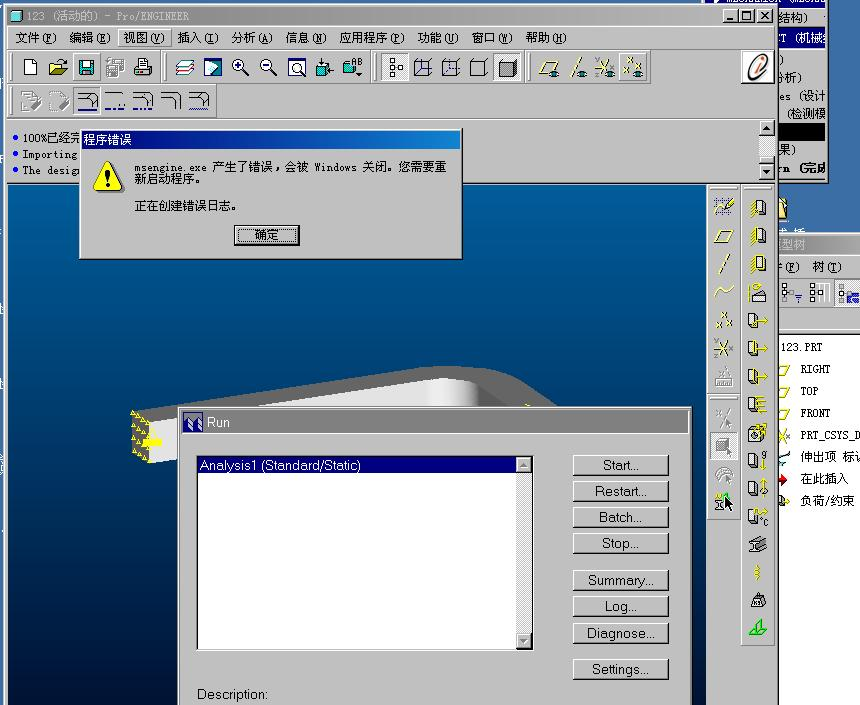Click the Summary... button

[620, 580]
